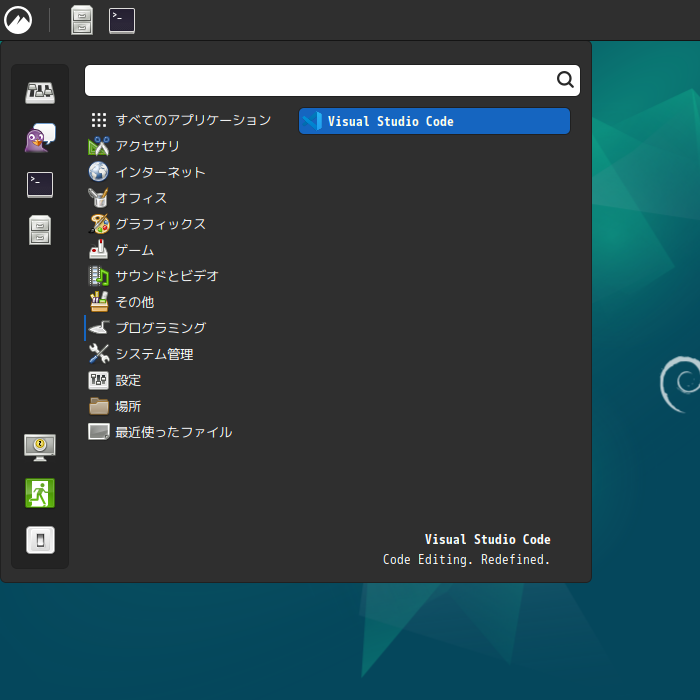700x700 pixels.
Task: Show 最近使ったファイル list
Action: click(173, 432)
